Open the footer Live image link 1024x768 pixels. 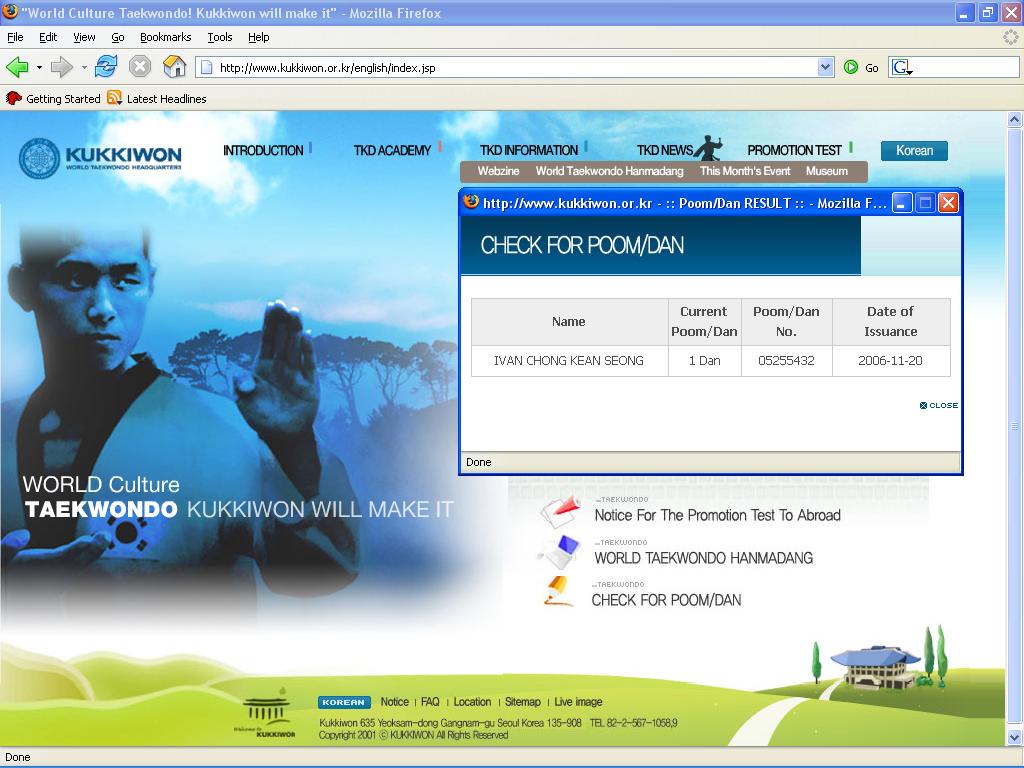(578, 701)
